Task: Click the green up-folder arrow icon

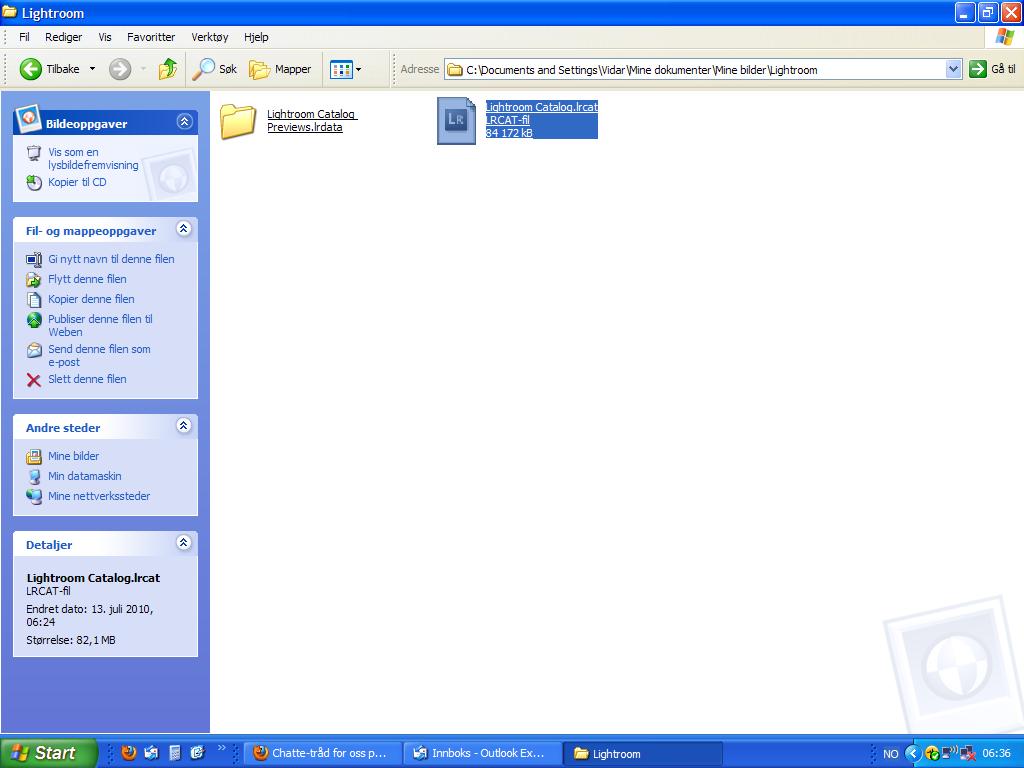Action: 168,69
